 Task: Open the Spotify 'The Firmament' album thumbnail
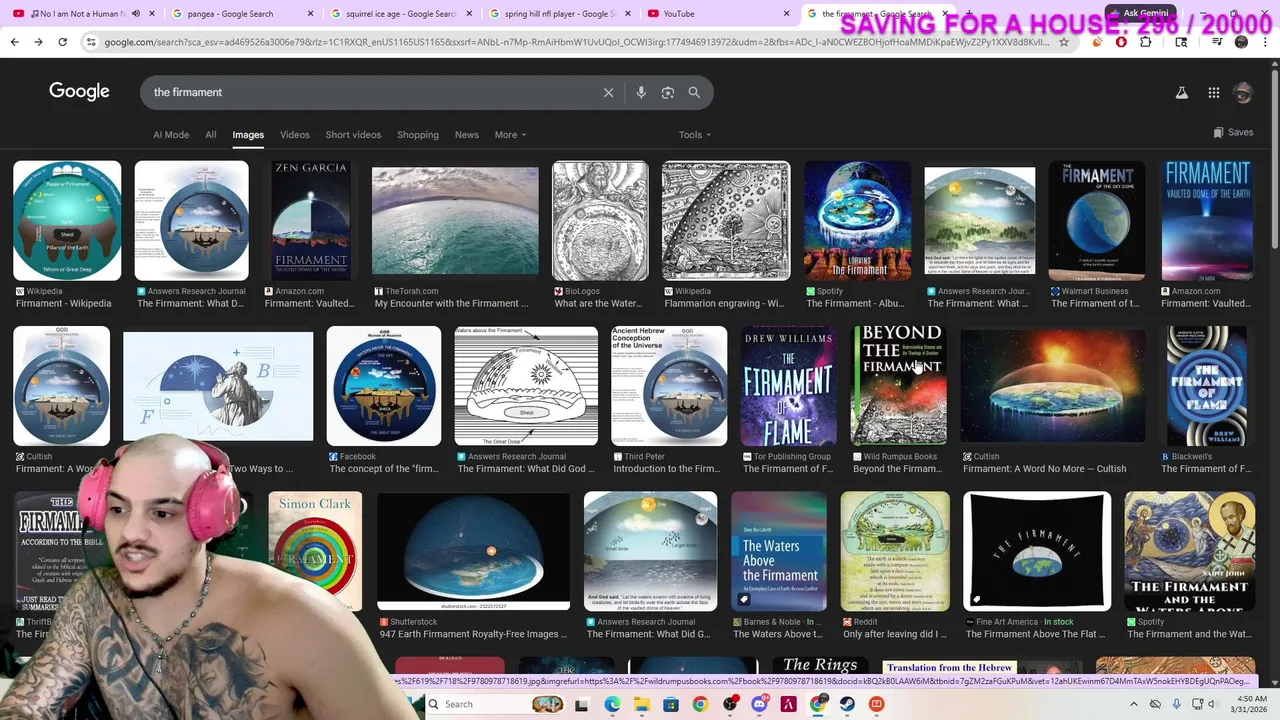858,220
